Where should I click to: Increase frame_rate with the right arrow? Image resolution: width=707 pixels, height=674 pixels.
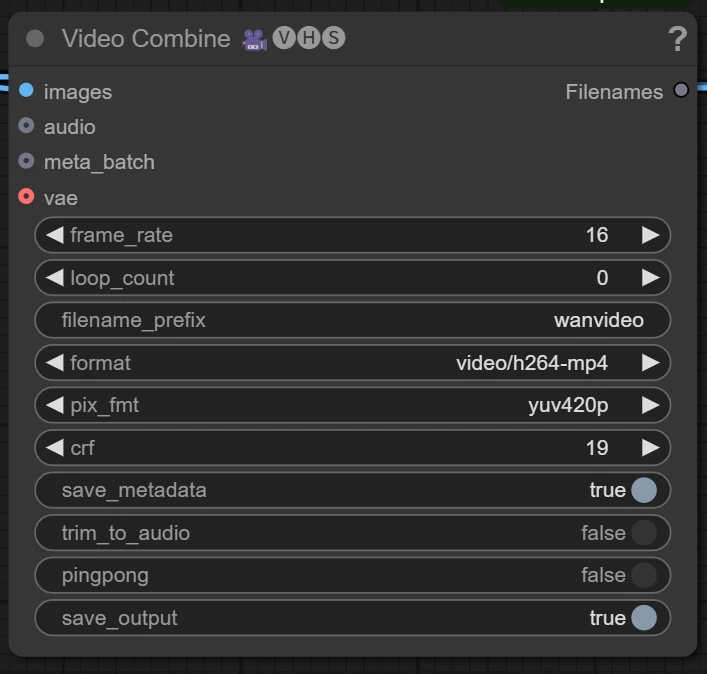(651, 235)
